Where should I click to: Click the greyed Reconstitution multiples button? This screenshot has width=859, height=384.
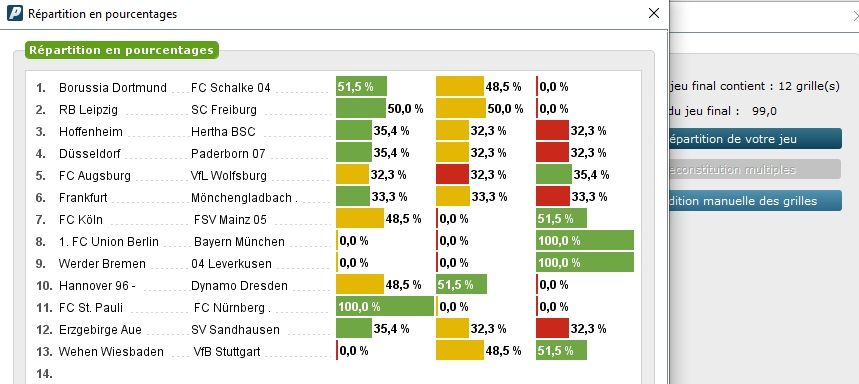[x=754, y=169]
